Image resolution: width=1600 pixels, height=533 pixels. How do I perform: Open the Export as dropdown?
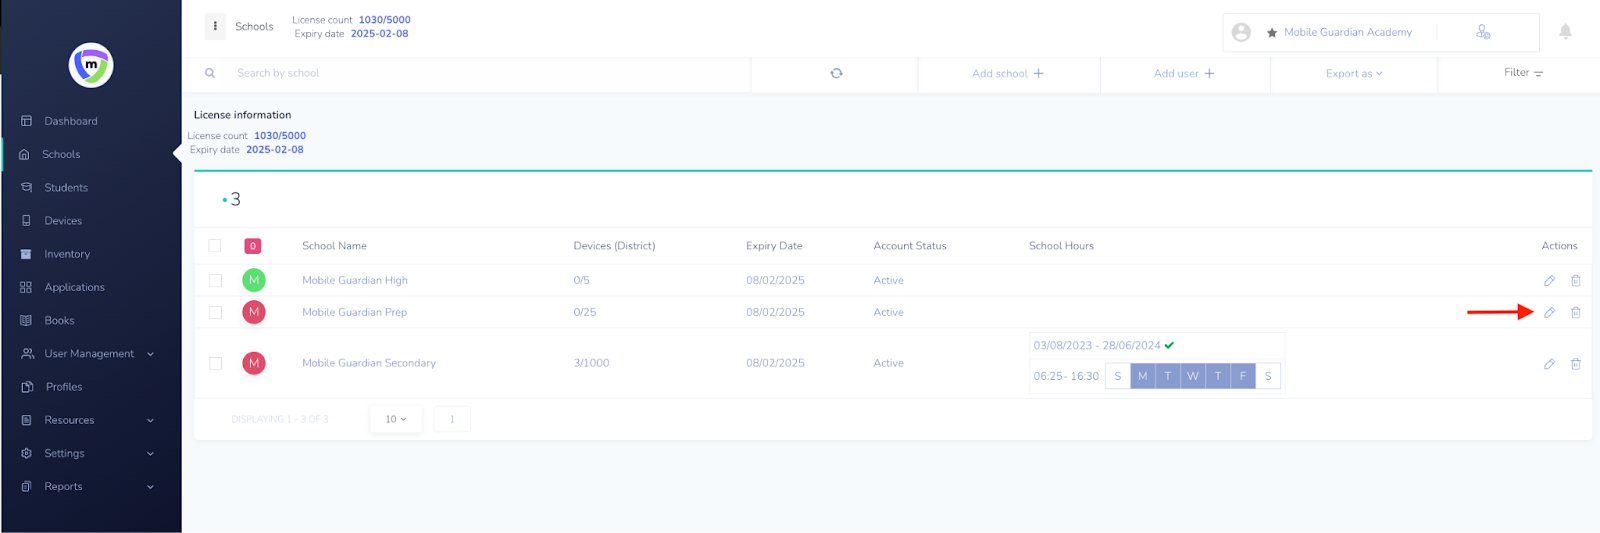tap(1354, 73)
